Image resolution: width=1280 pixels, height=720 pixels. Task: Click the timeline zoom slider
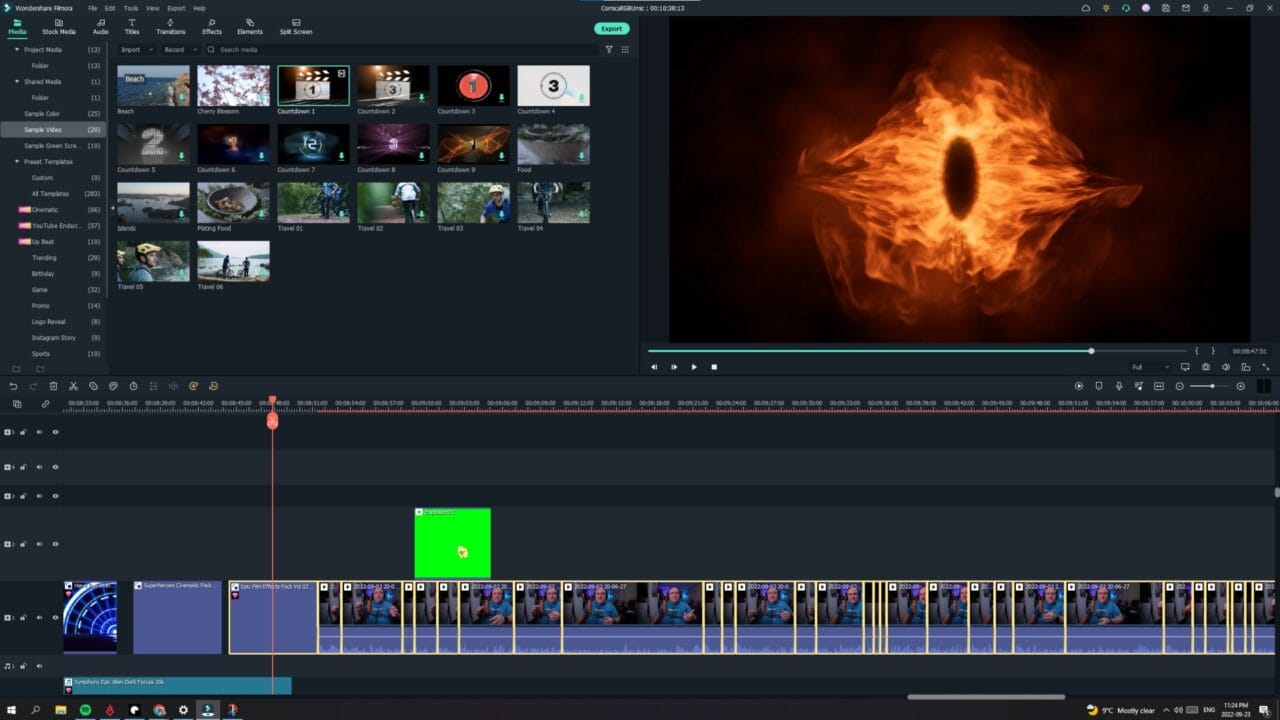point(1211,386)
